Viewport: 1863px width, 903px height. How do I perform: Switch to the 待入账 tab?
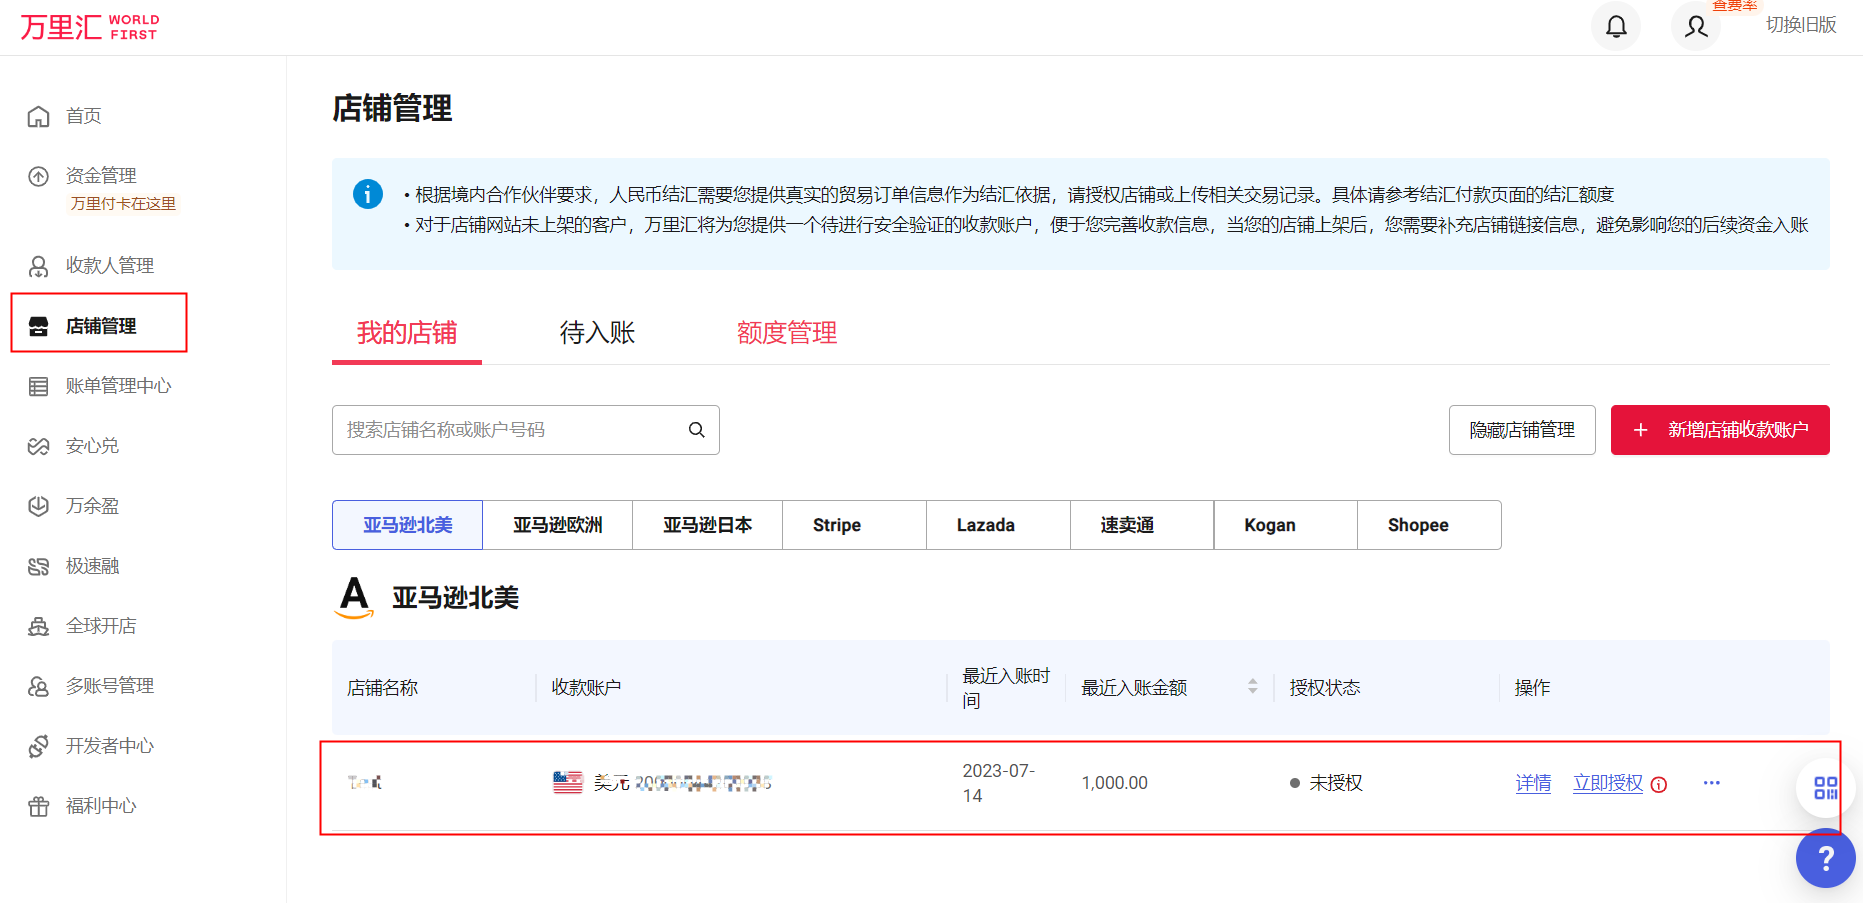tap(597, 332)
